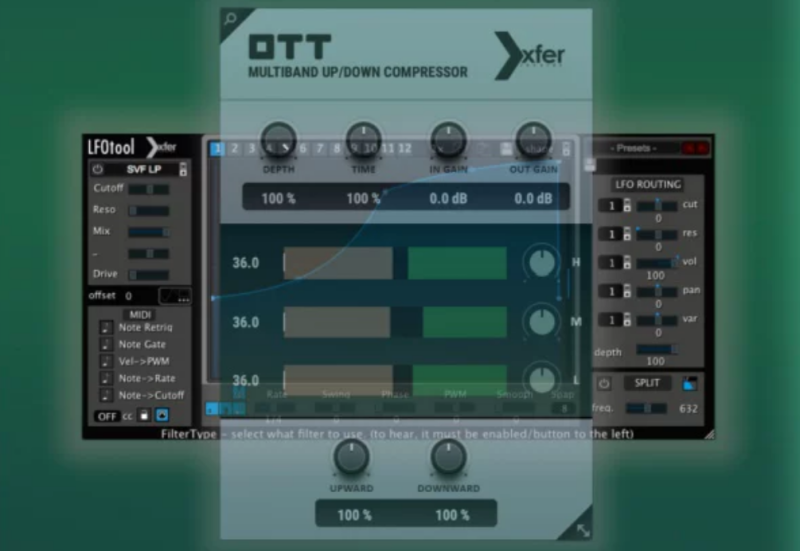800x551 pixels.
Task: Click the Drive slider
Action: tap(148, 275)
